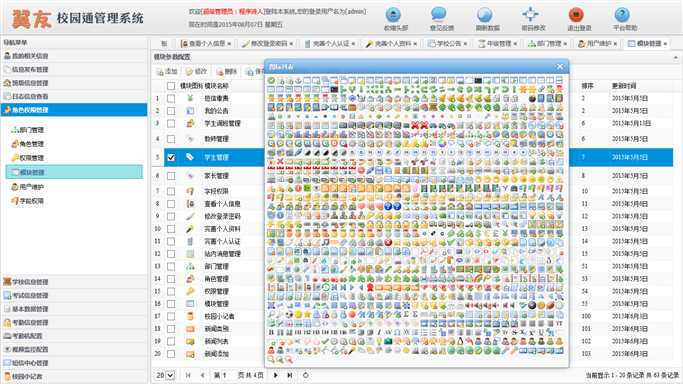Screen dimensions: 683x384
Task: Open 部门管理 in the left tree
Action: click(28, 130)
